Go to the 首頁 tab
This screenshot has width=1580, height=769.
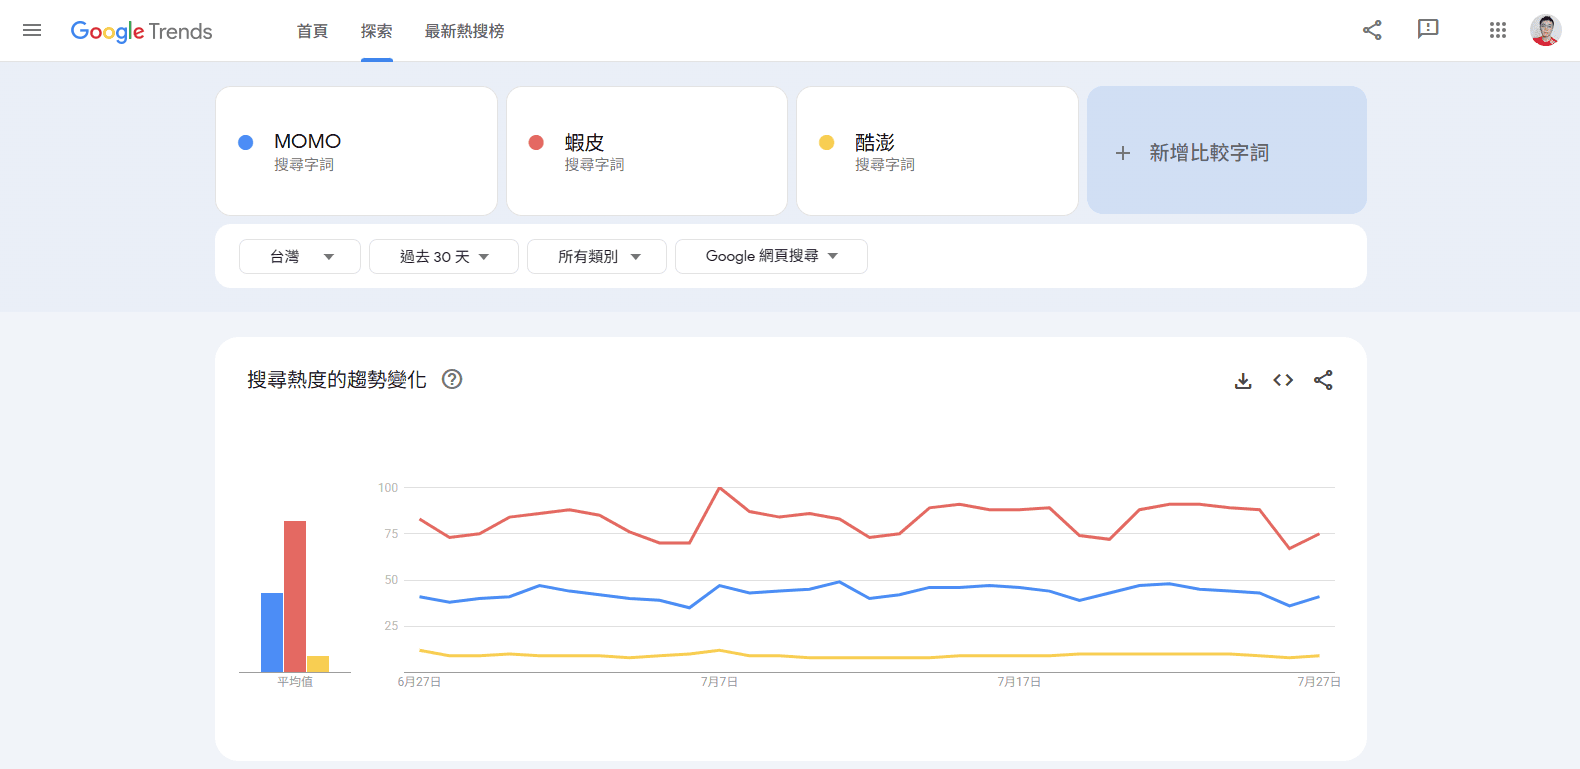click(x=312, y=31)
